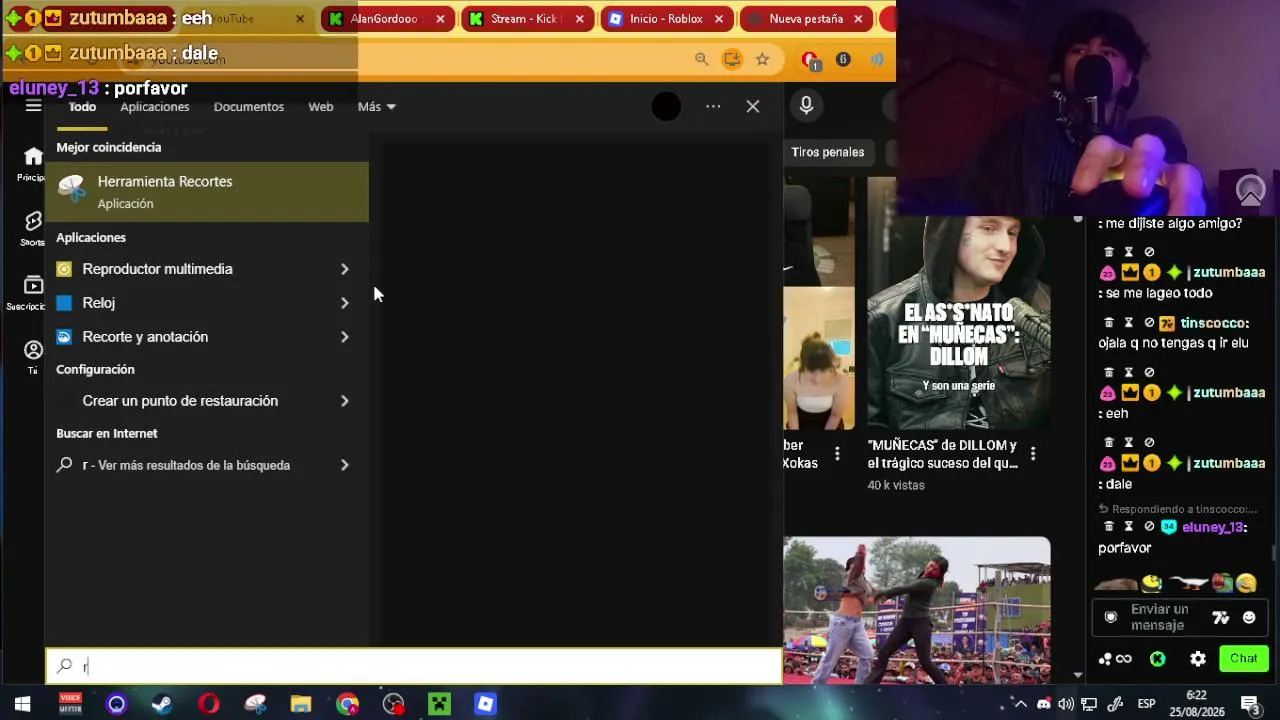Viewport: 1280px width, 720px height.
Task: Select Todo search filter tab
Action: tap(82, 107)
